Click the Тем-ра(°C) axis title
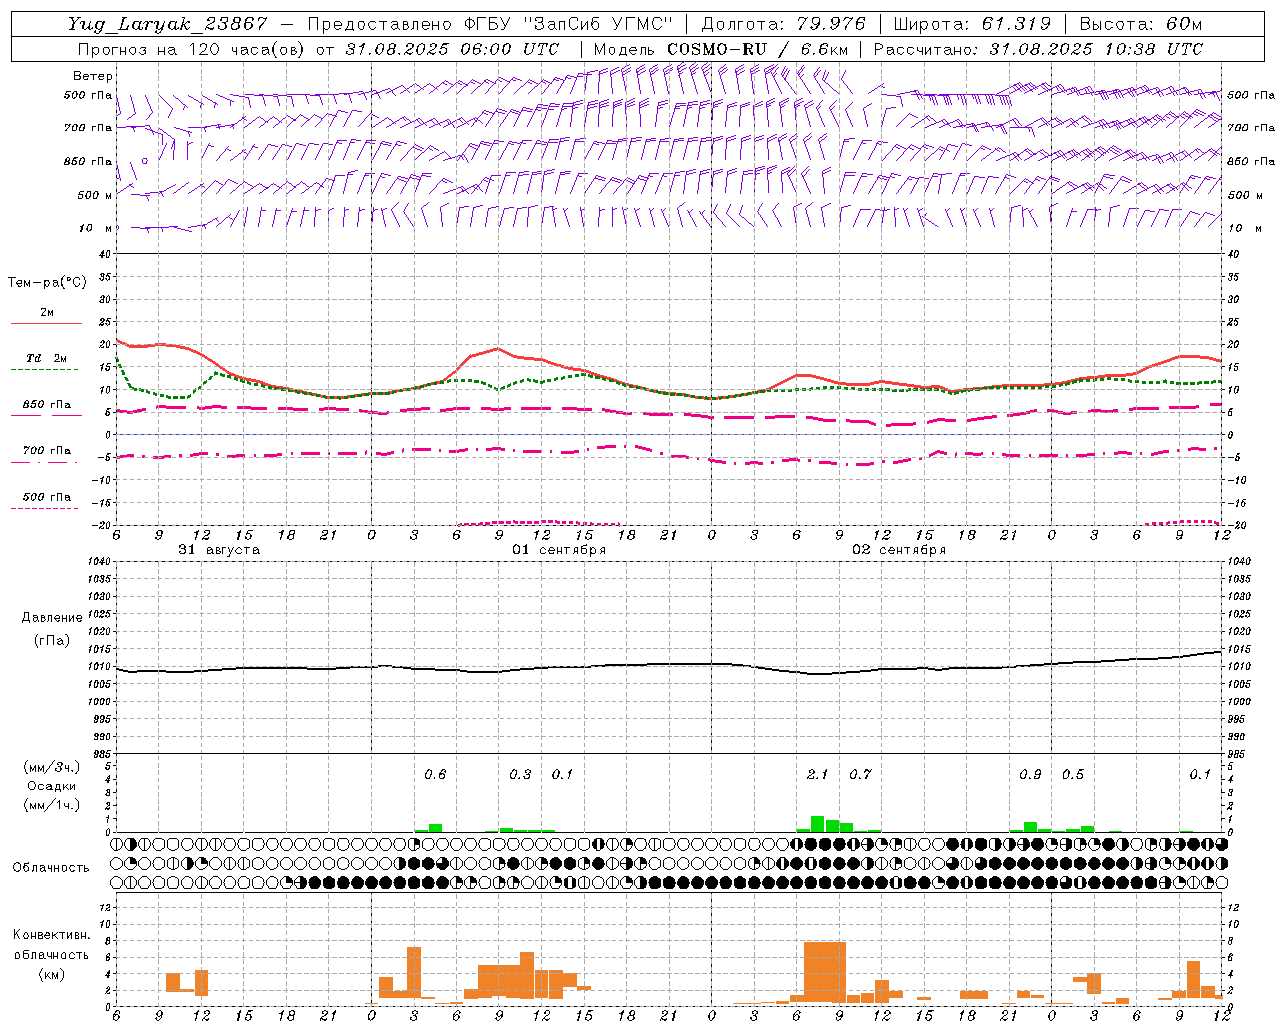This screenshot has height=1024, width=1280. pos(47,283)
